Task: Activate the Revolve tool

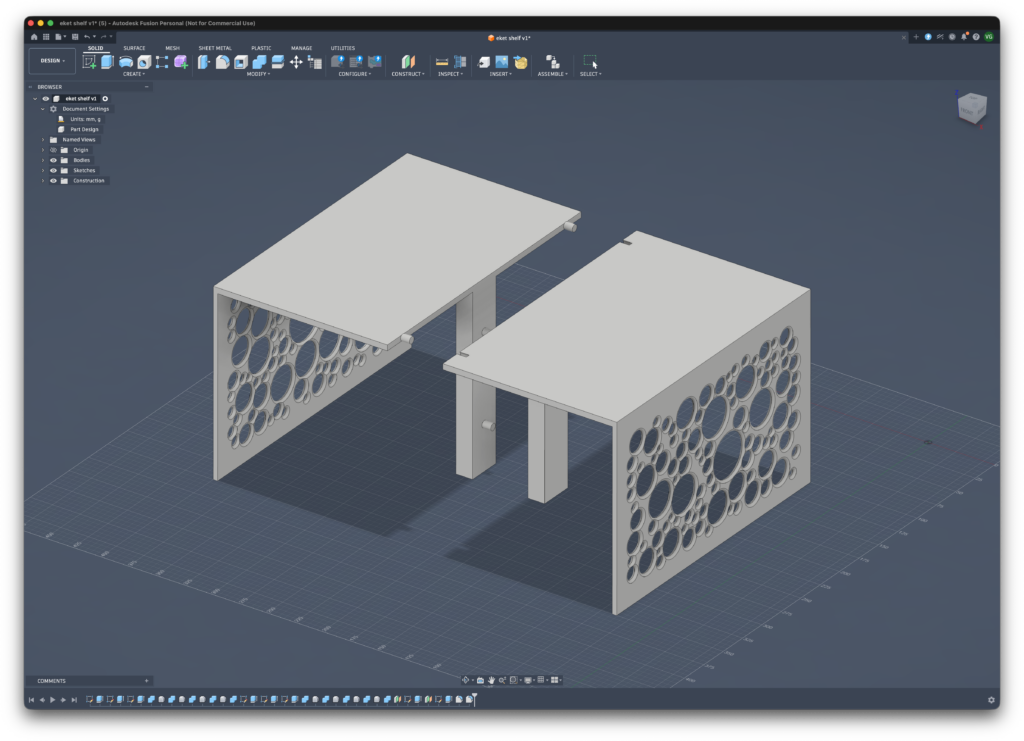Action: (x=125, y=62)
